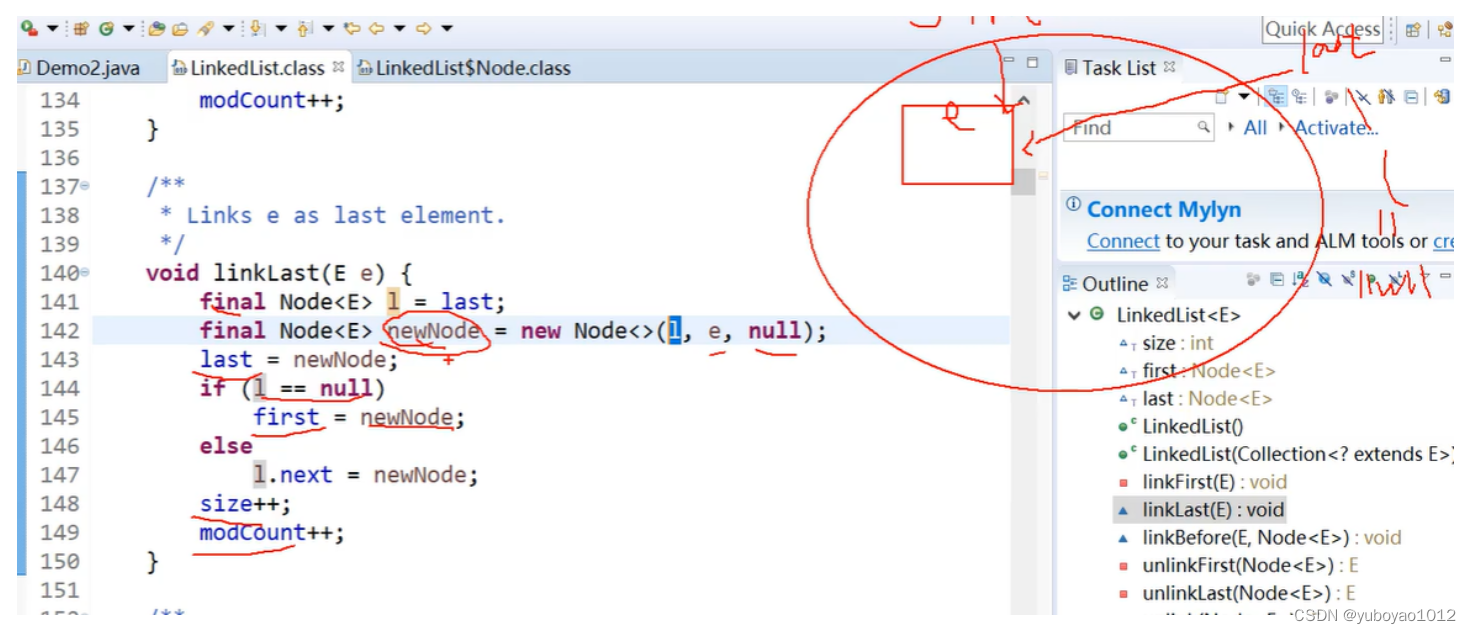This screenshot has width=1471, height=634.
Task: Click the Last Edit Location icon
Action: pyautogui.click(x=352, y=28)
